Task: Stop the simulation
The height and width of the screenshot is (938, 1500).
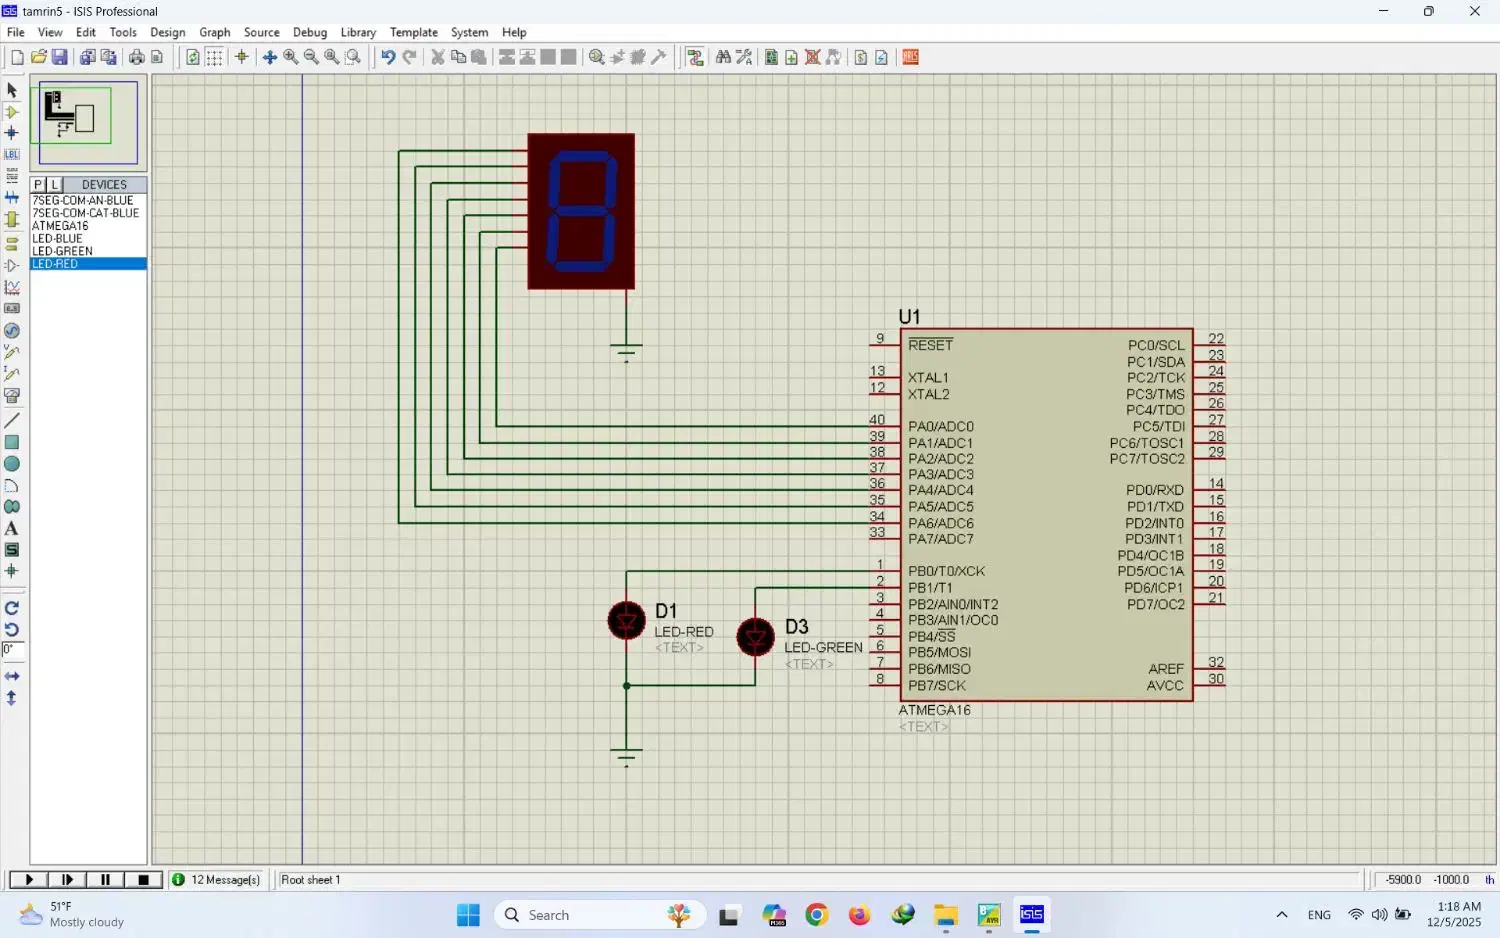Action: (x=143, y=880)
